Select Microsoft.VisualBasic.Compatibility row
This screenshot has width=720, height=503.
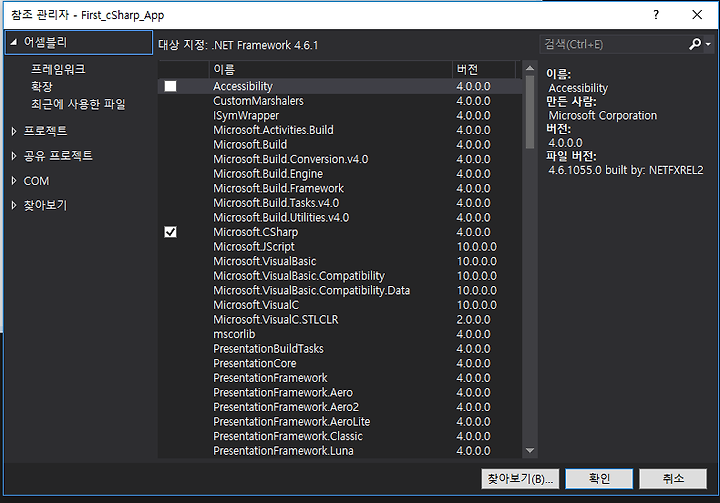point(340,276)
